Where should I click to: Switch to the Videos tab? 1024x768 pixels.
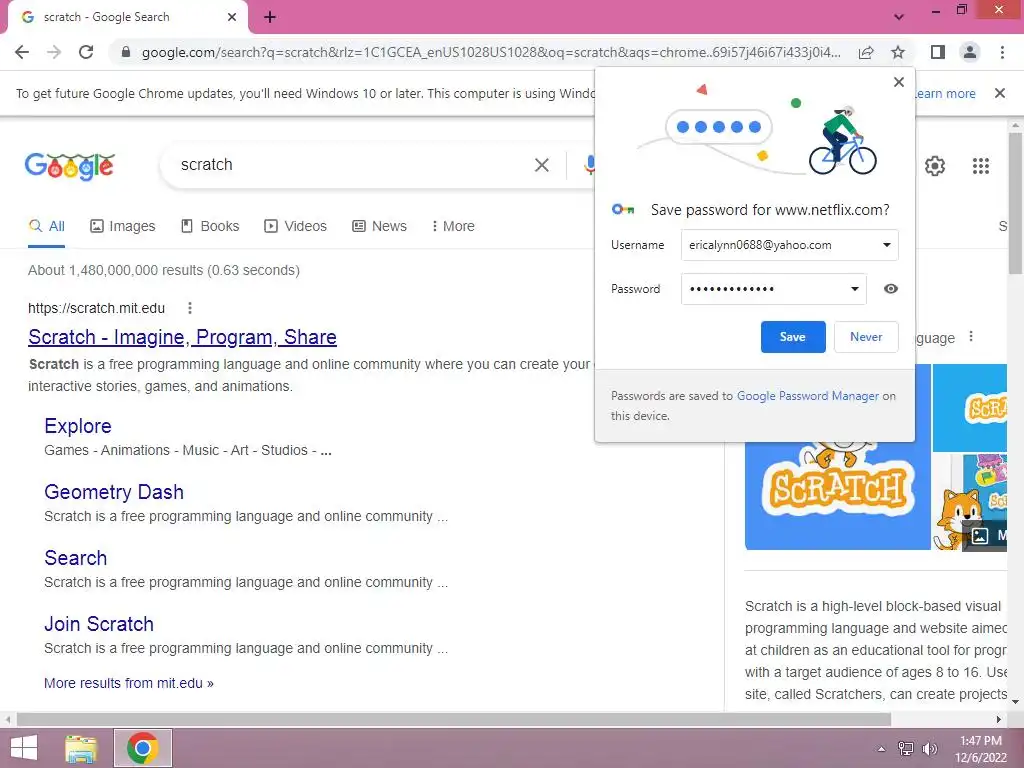(x=295, y=226)
